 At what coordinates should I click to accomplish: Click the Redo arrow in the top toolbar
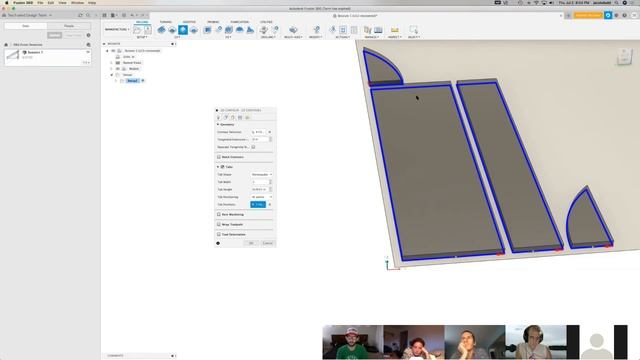[x=143, y=15]
